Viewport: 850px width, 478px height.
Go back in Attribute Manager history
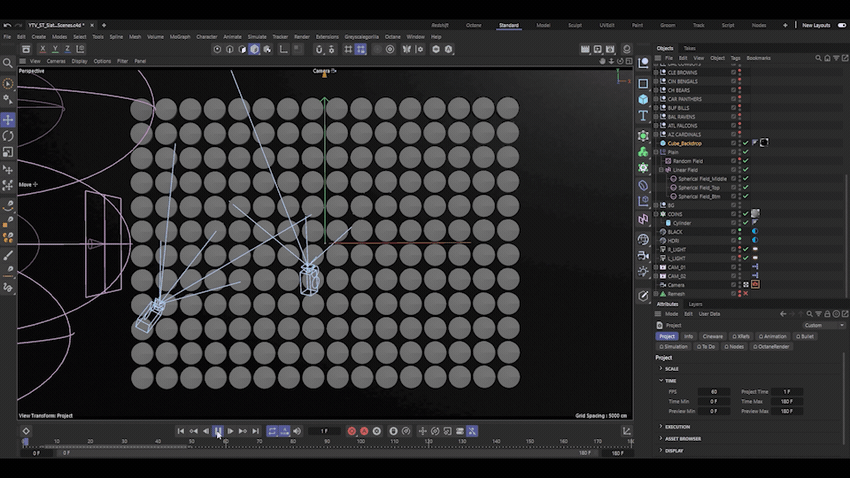tap(783, 314)
